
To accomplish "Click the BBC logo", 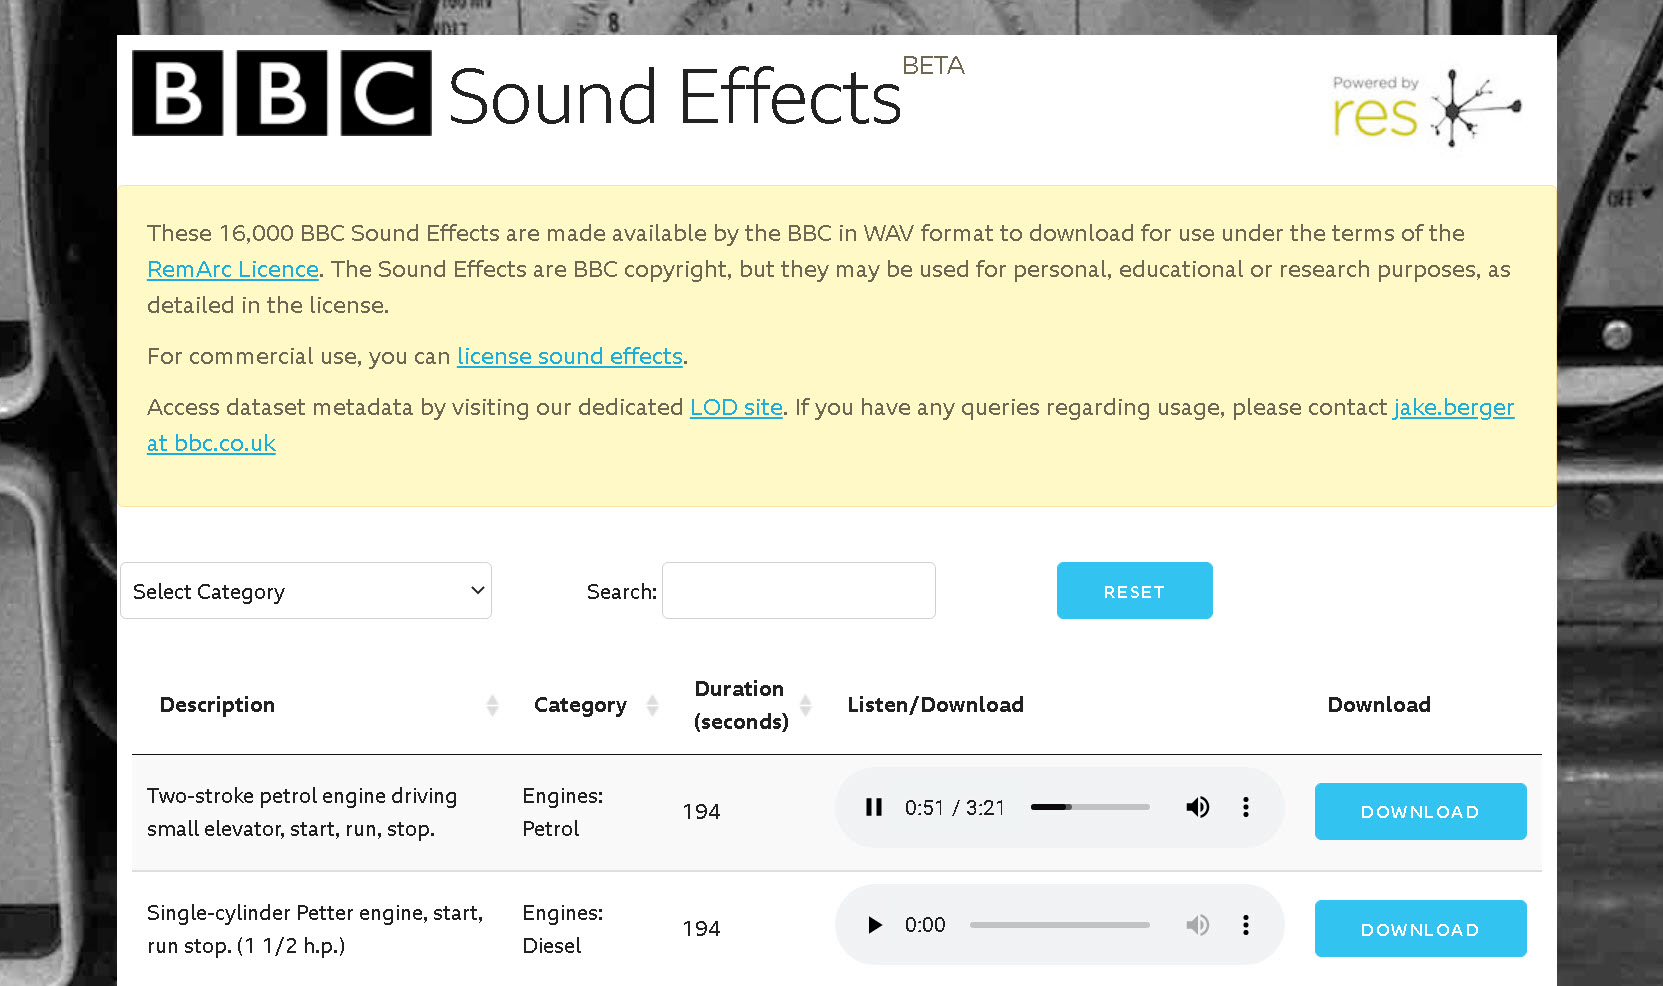I will (x=282, y=93).
